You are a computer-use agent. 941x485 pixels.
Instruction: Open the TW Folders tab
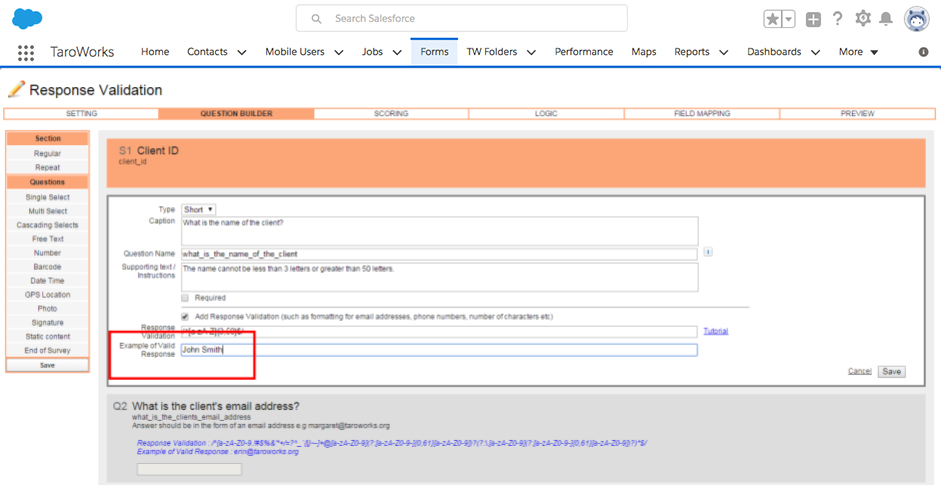(x=492, y=52)
